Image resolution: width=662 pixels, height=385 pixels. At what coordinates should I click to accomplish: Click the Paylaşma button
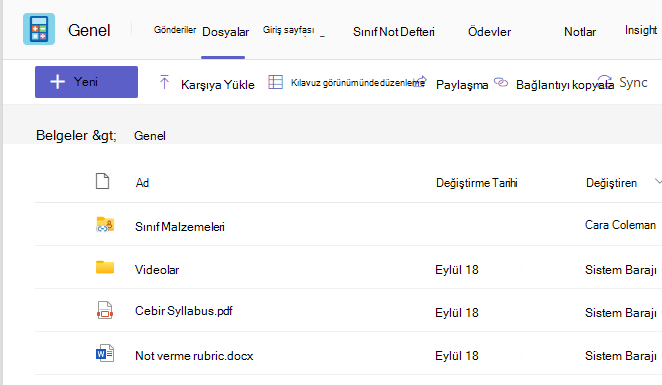point(462,84)
